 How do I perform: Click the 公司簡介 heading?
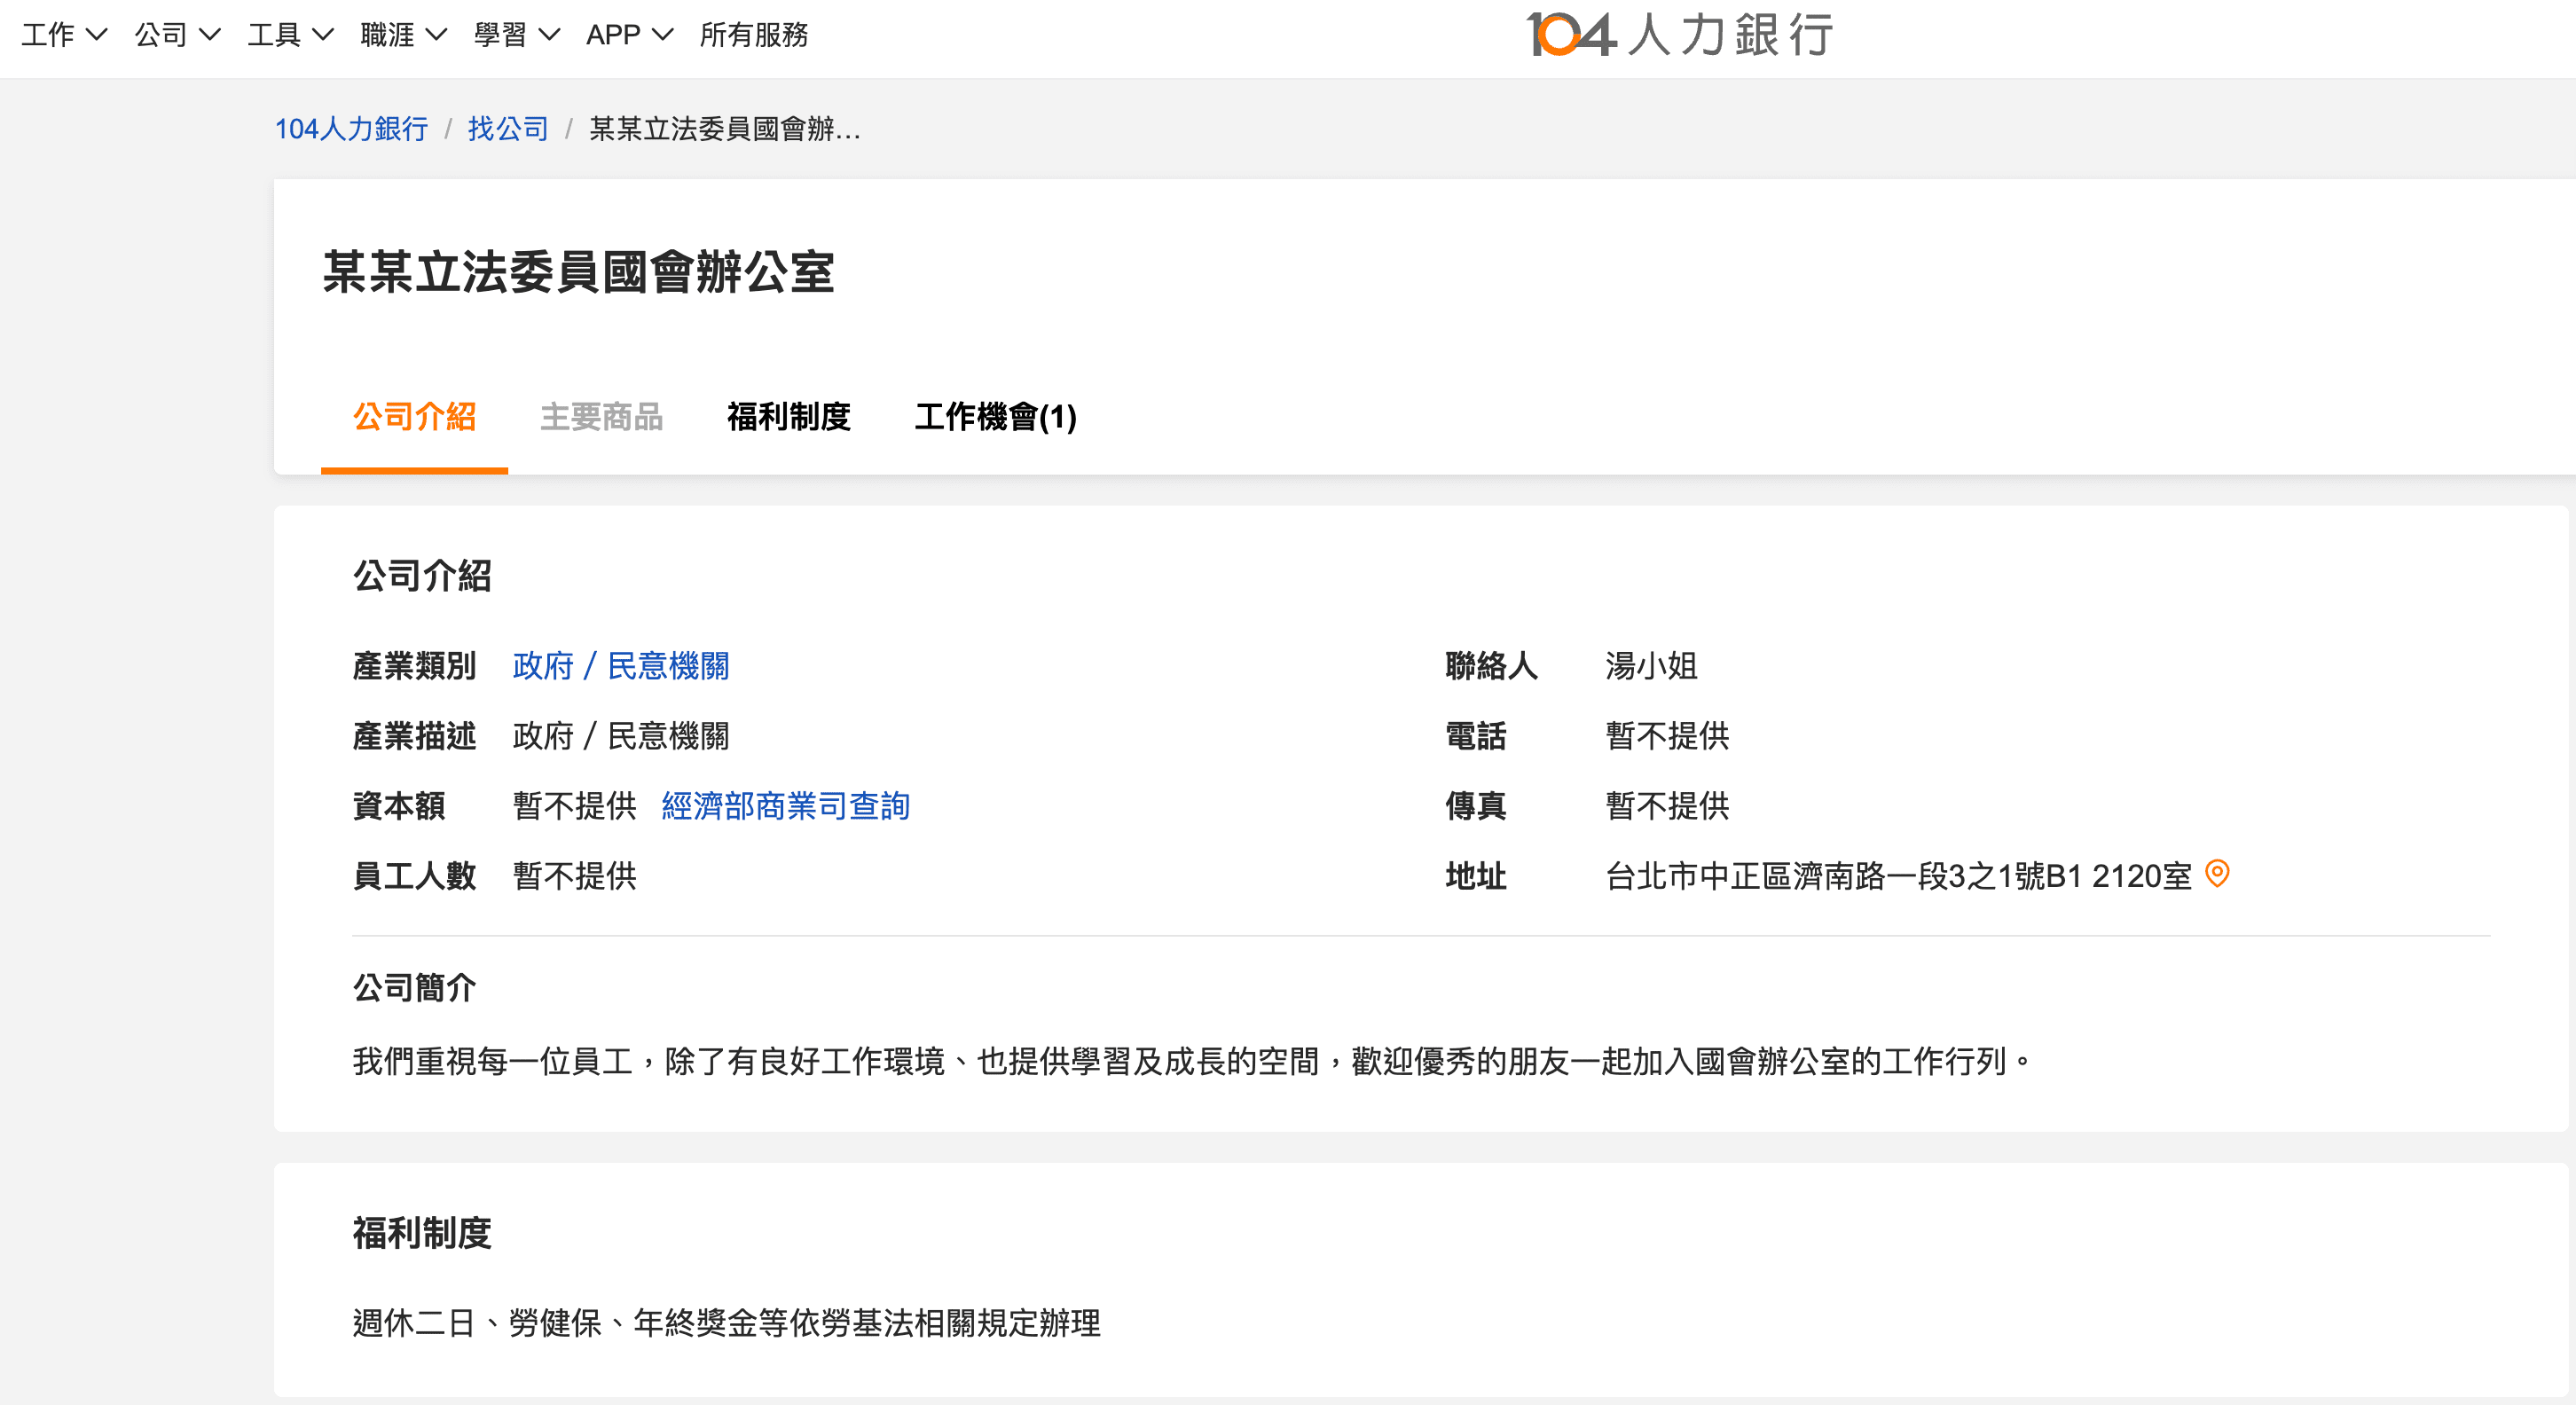414,988
